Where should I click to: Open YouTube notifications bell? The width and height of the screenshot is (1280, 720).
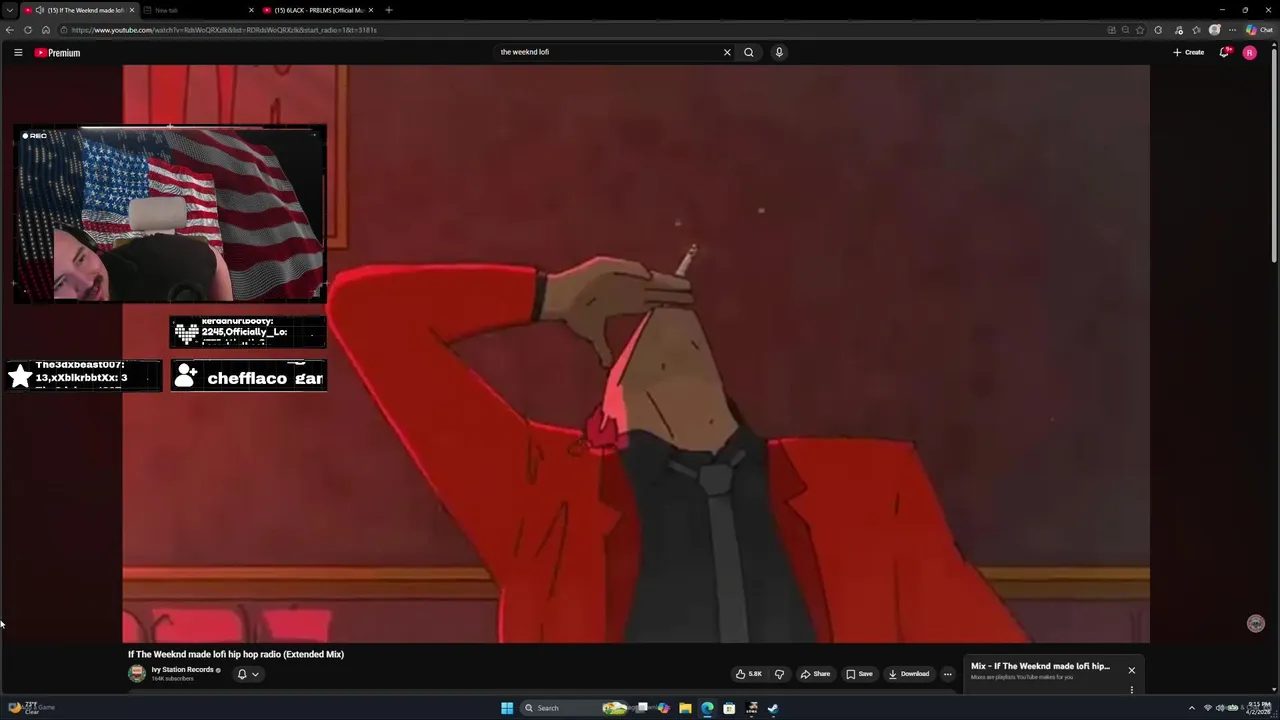(1224, 52)
